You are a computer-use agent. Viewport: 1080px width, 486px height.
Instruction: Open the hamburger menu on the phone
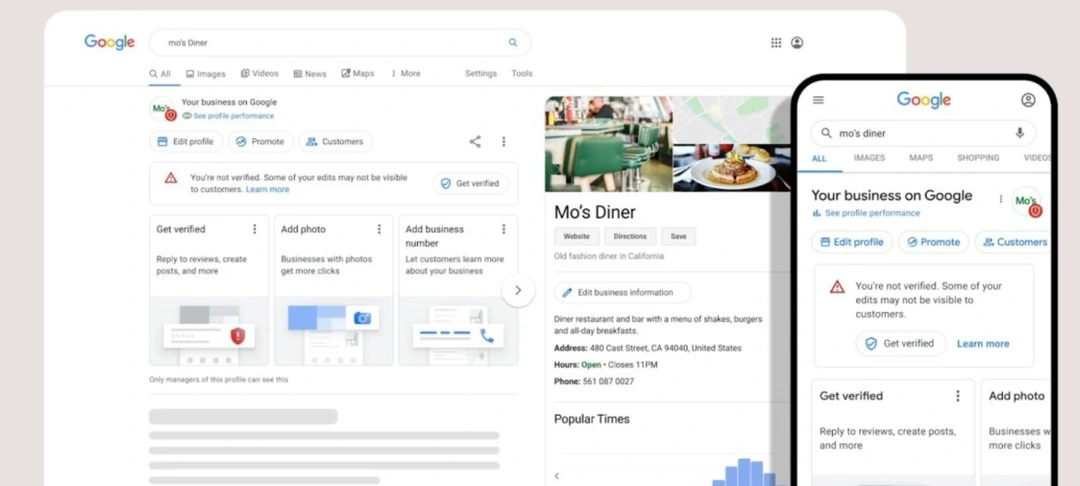pos(818,100)
